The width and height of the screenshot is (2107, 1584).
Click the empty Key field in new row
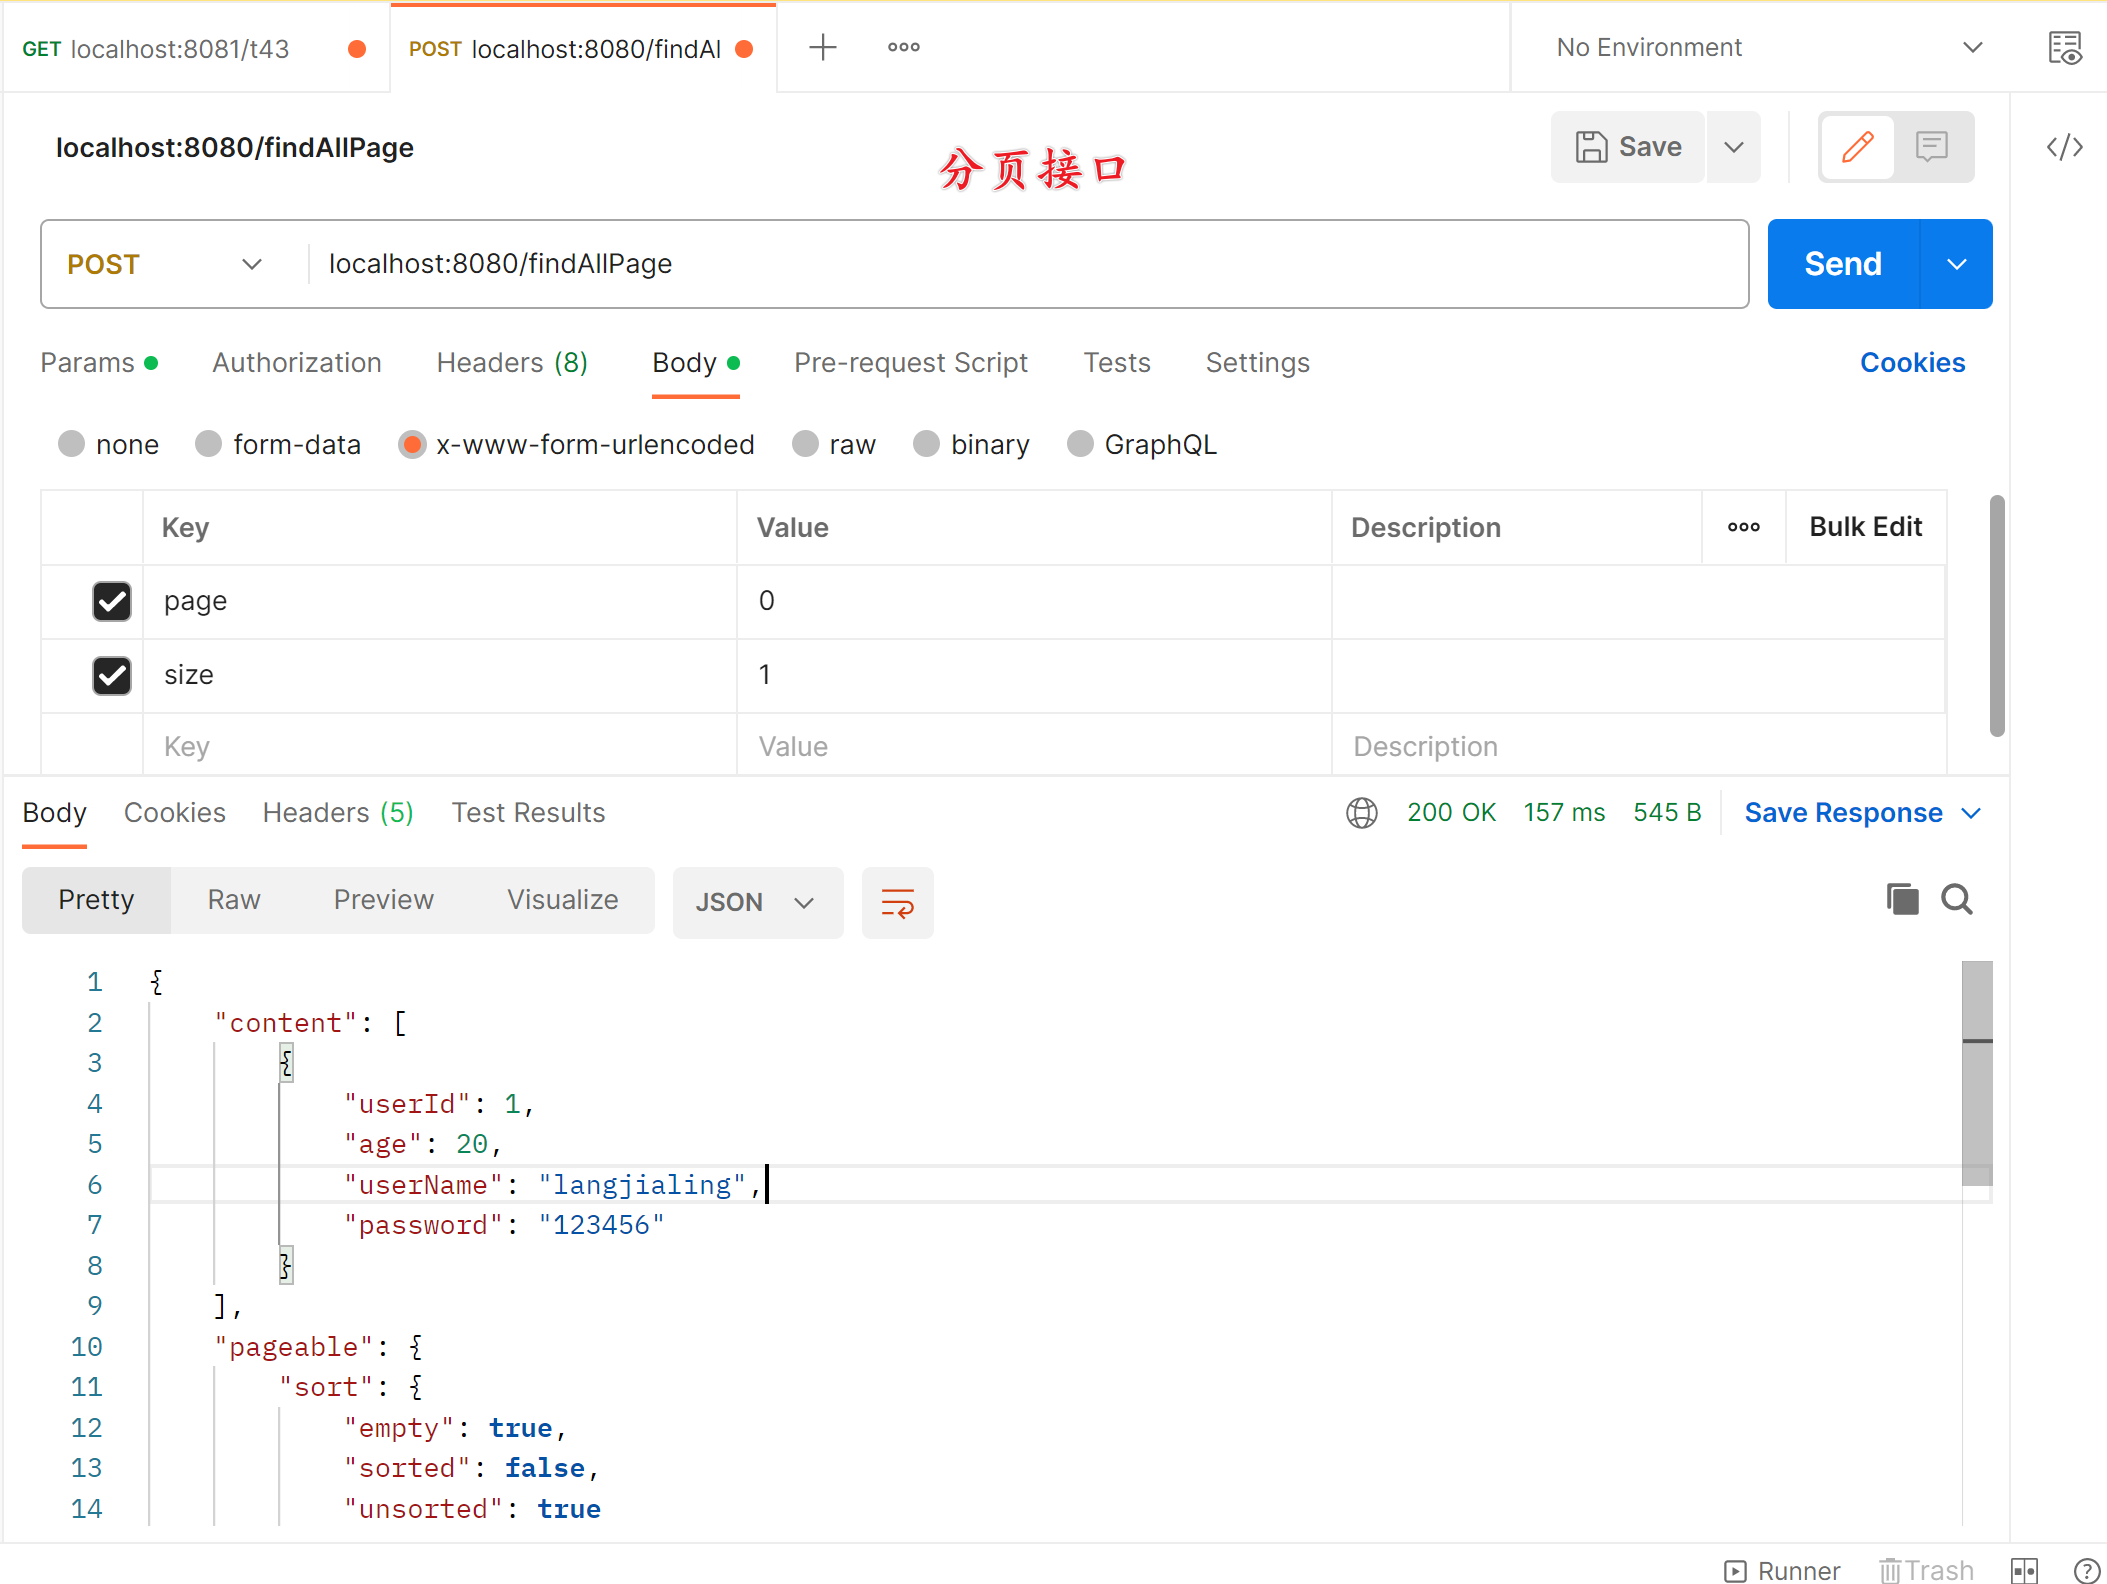click(440, 747)
